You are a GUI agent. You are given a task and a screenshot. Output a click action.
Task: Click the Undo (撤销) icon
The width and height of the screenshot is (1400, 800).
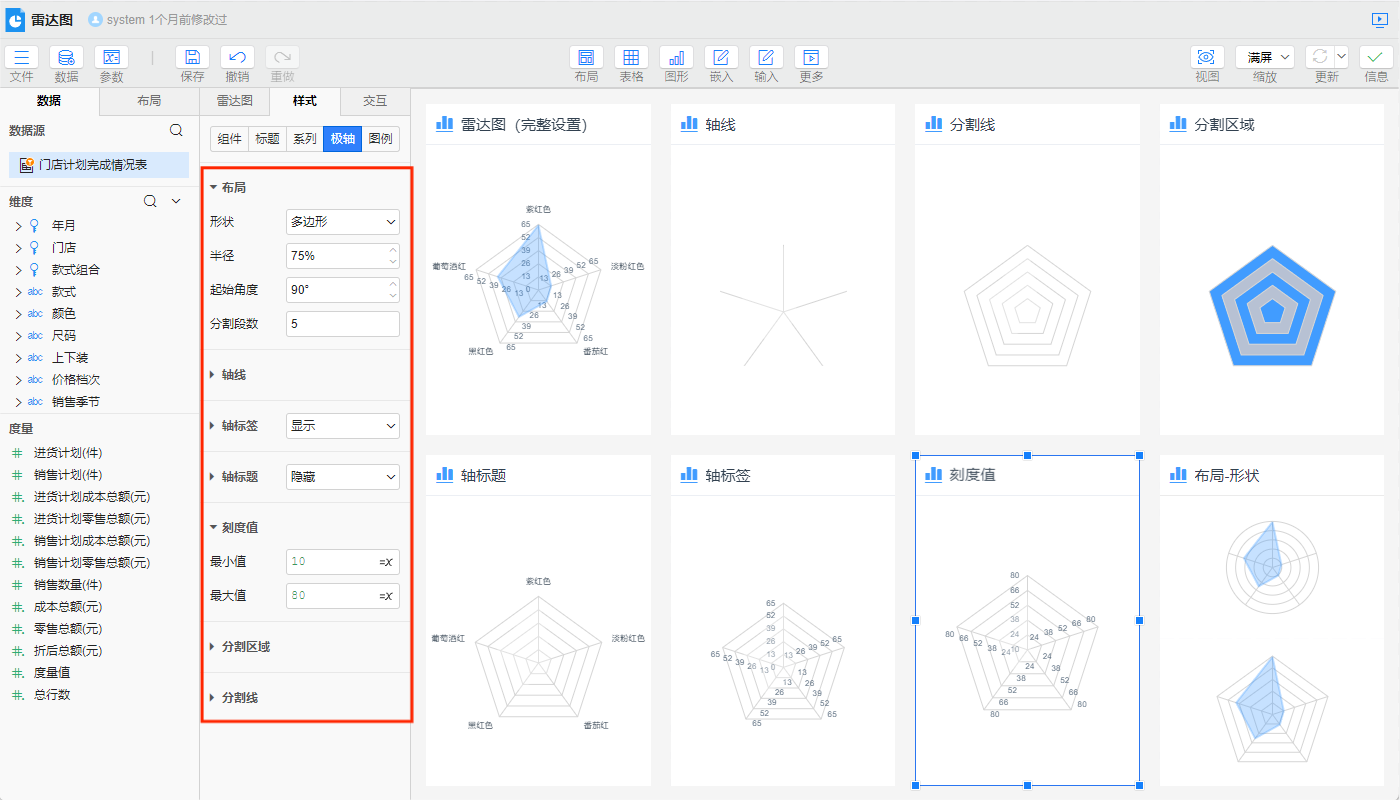pyautogui.click(x=237, y=58)
